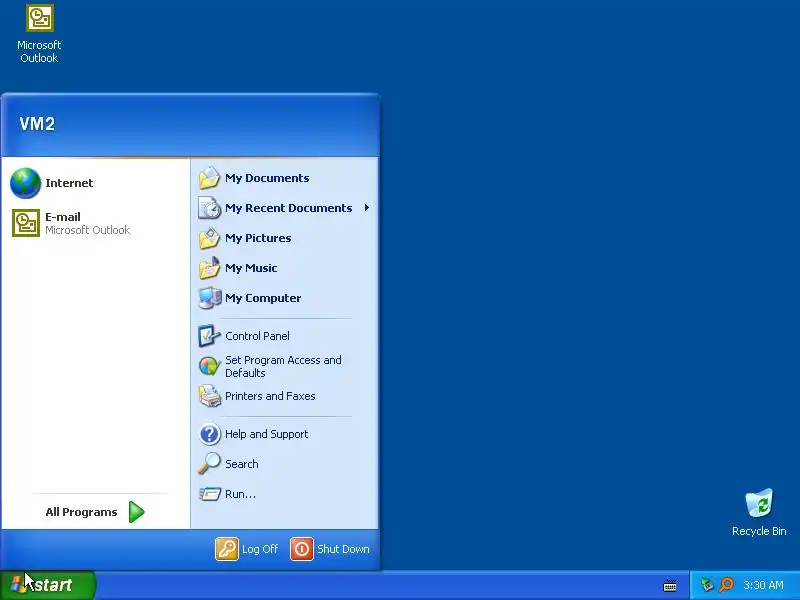
Task: Click the Internet label in Start menu
Action: pos(69,183)
